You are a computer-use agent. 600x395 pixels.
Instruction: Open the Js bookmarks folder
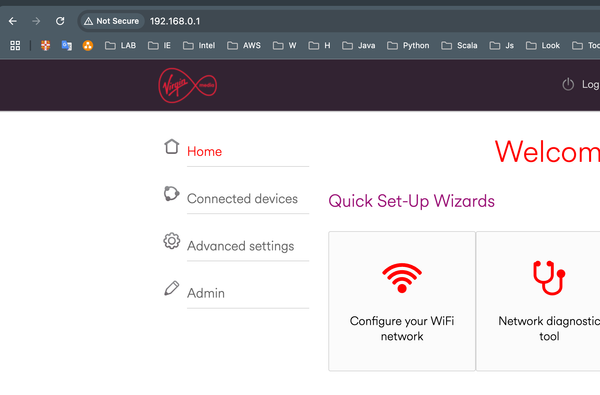coord(502,46)
